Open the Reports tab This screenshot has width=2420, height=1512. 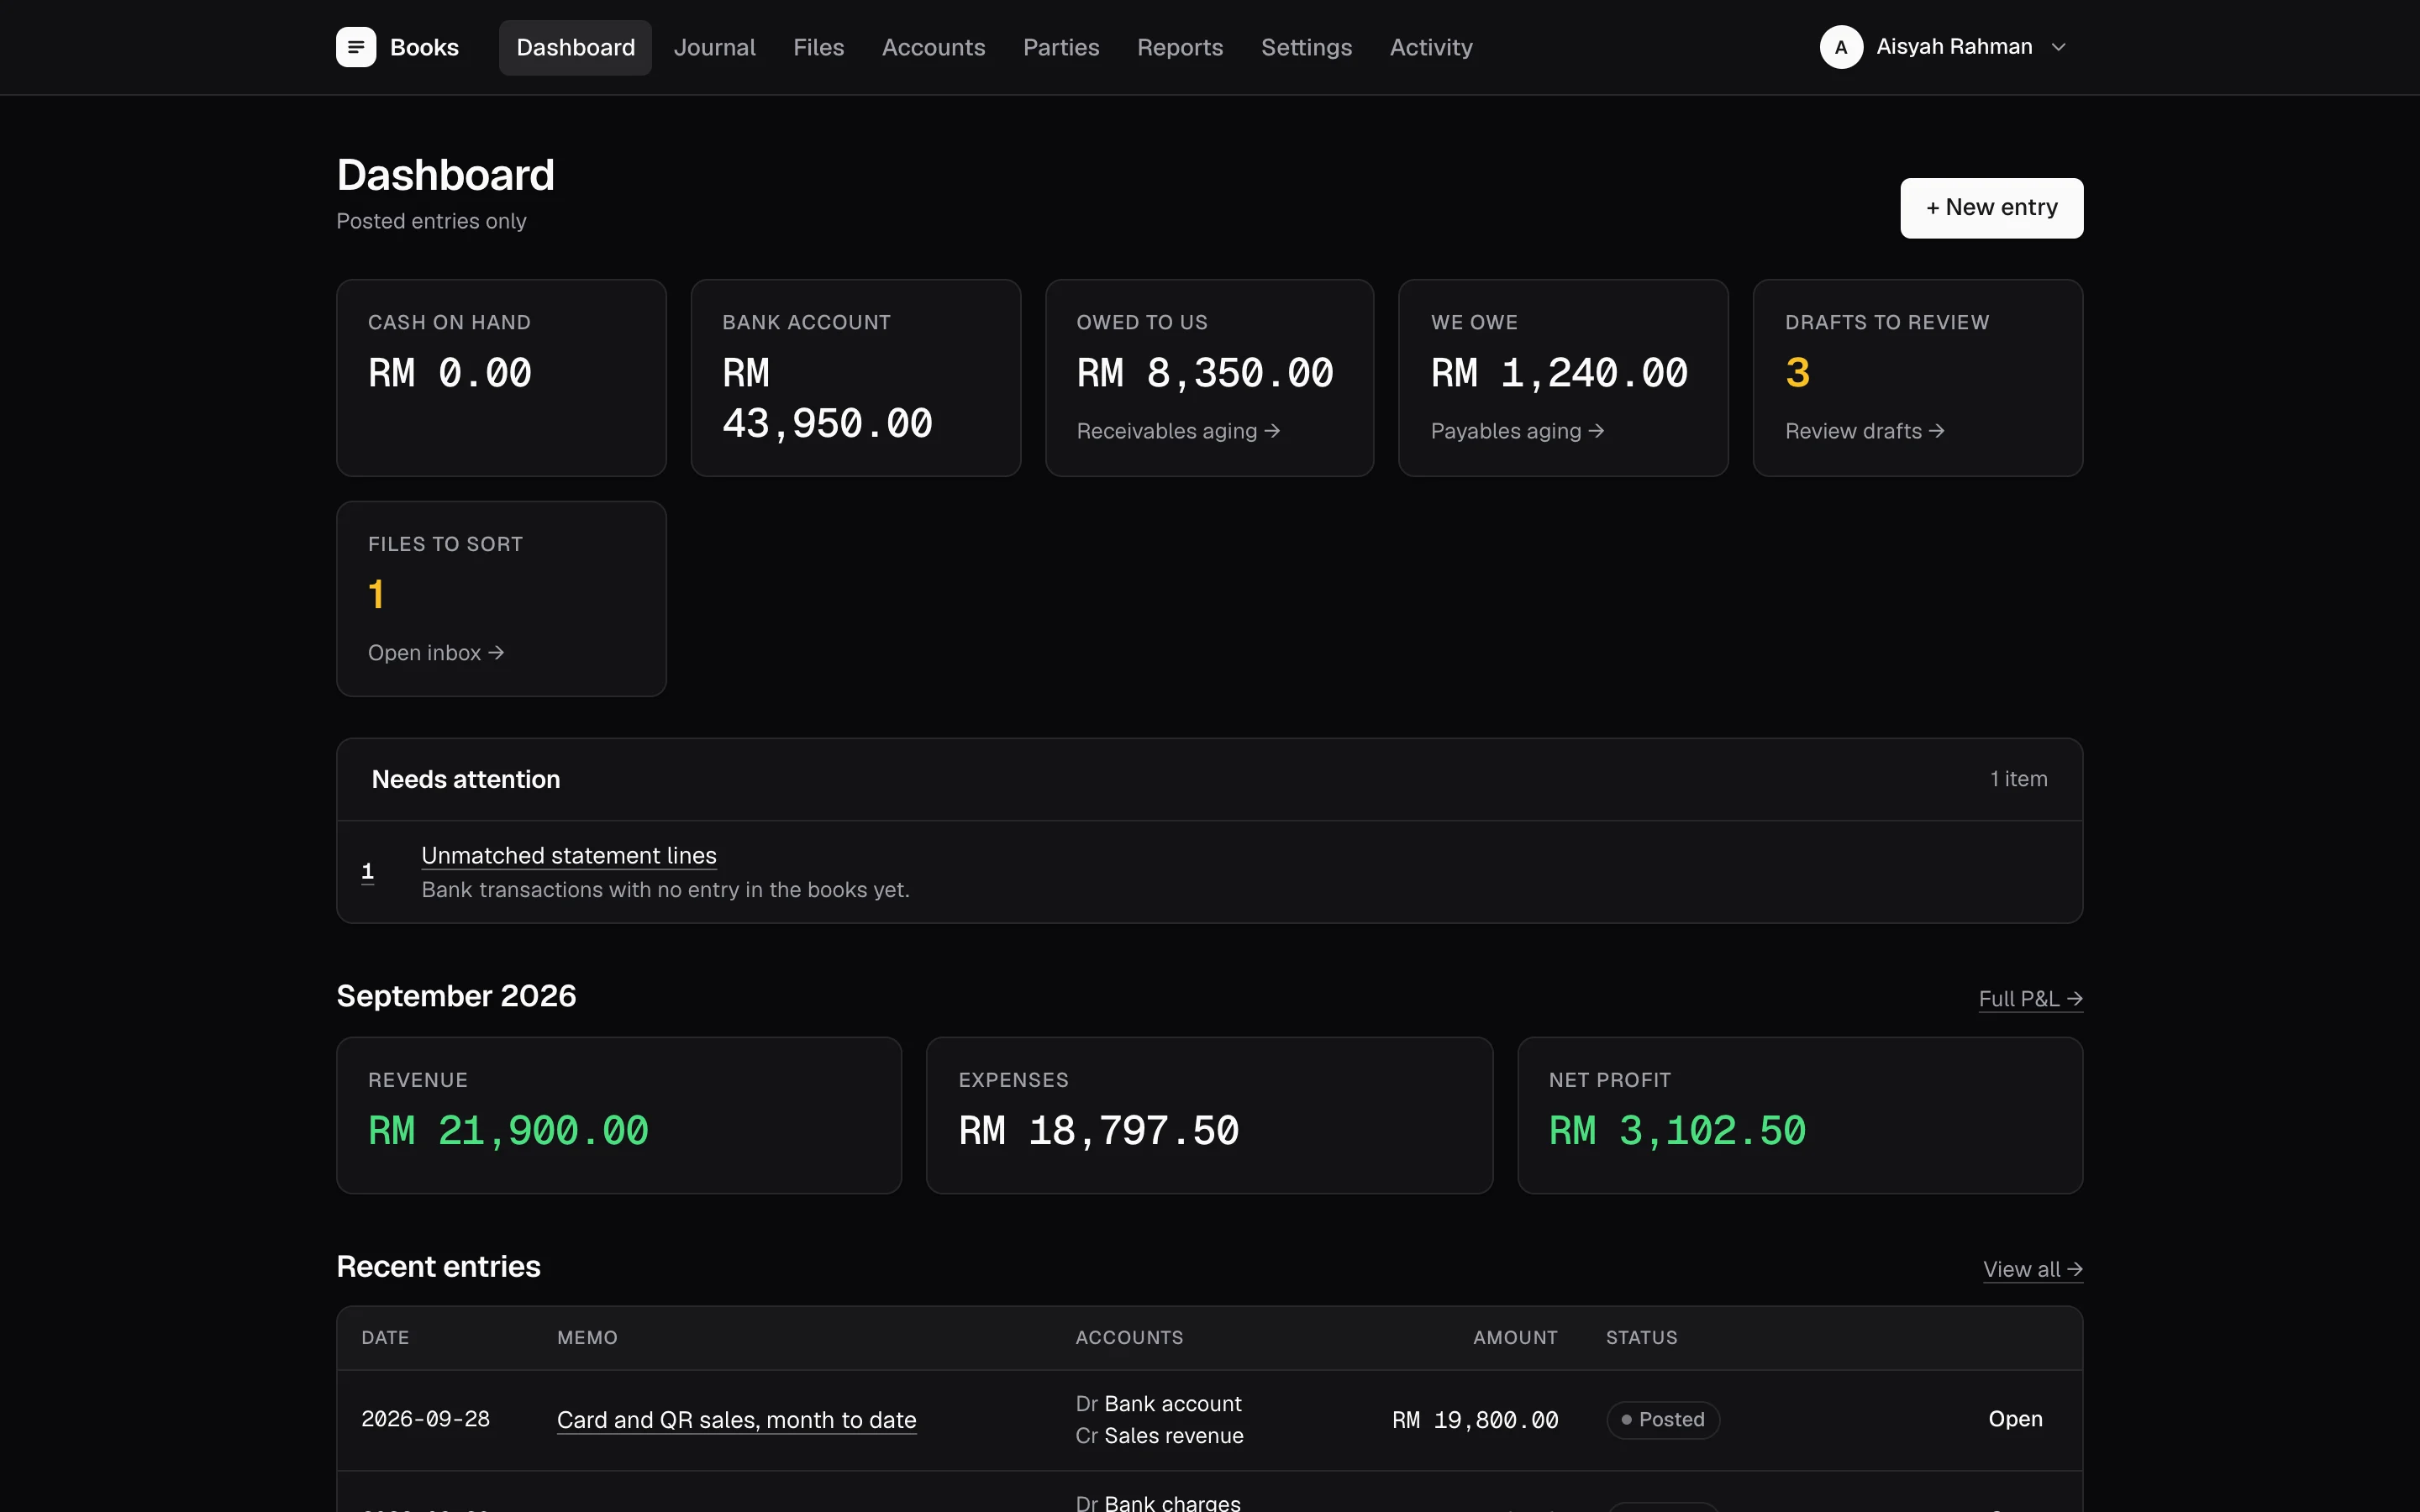(x=1180, y=47)
